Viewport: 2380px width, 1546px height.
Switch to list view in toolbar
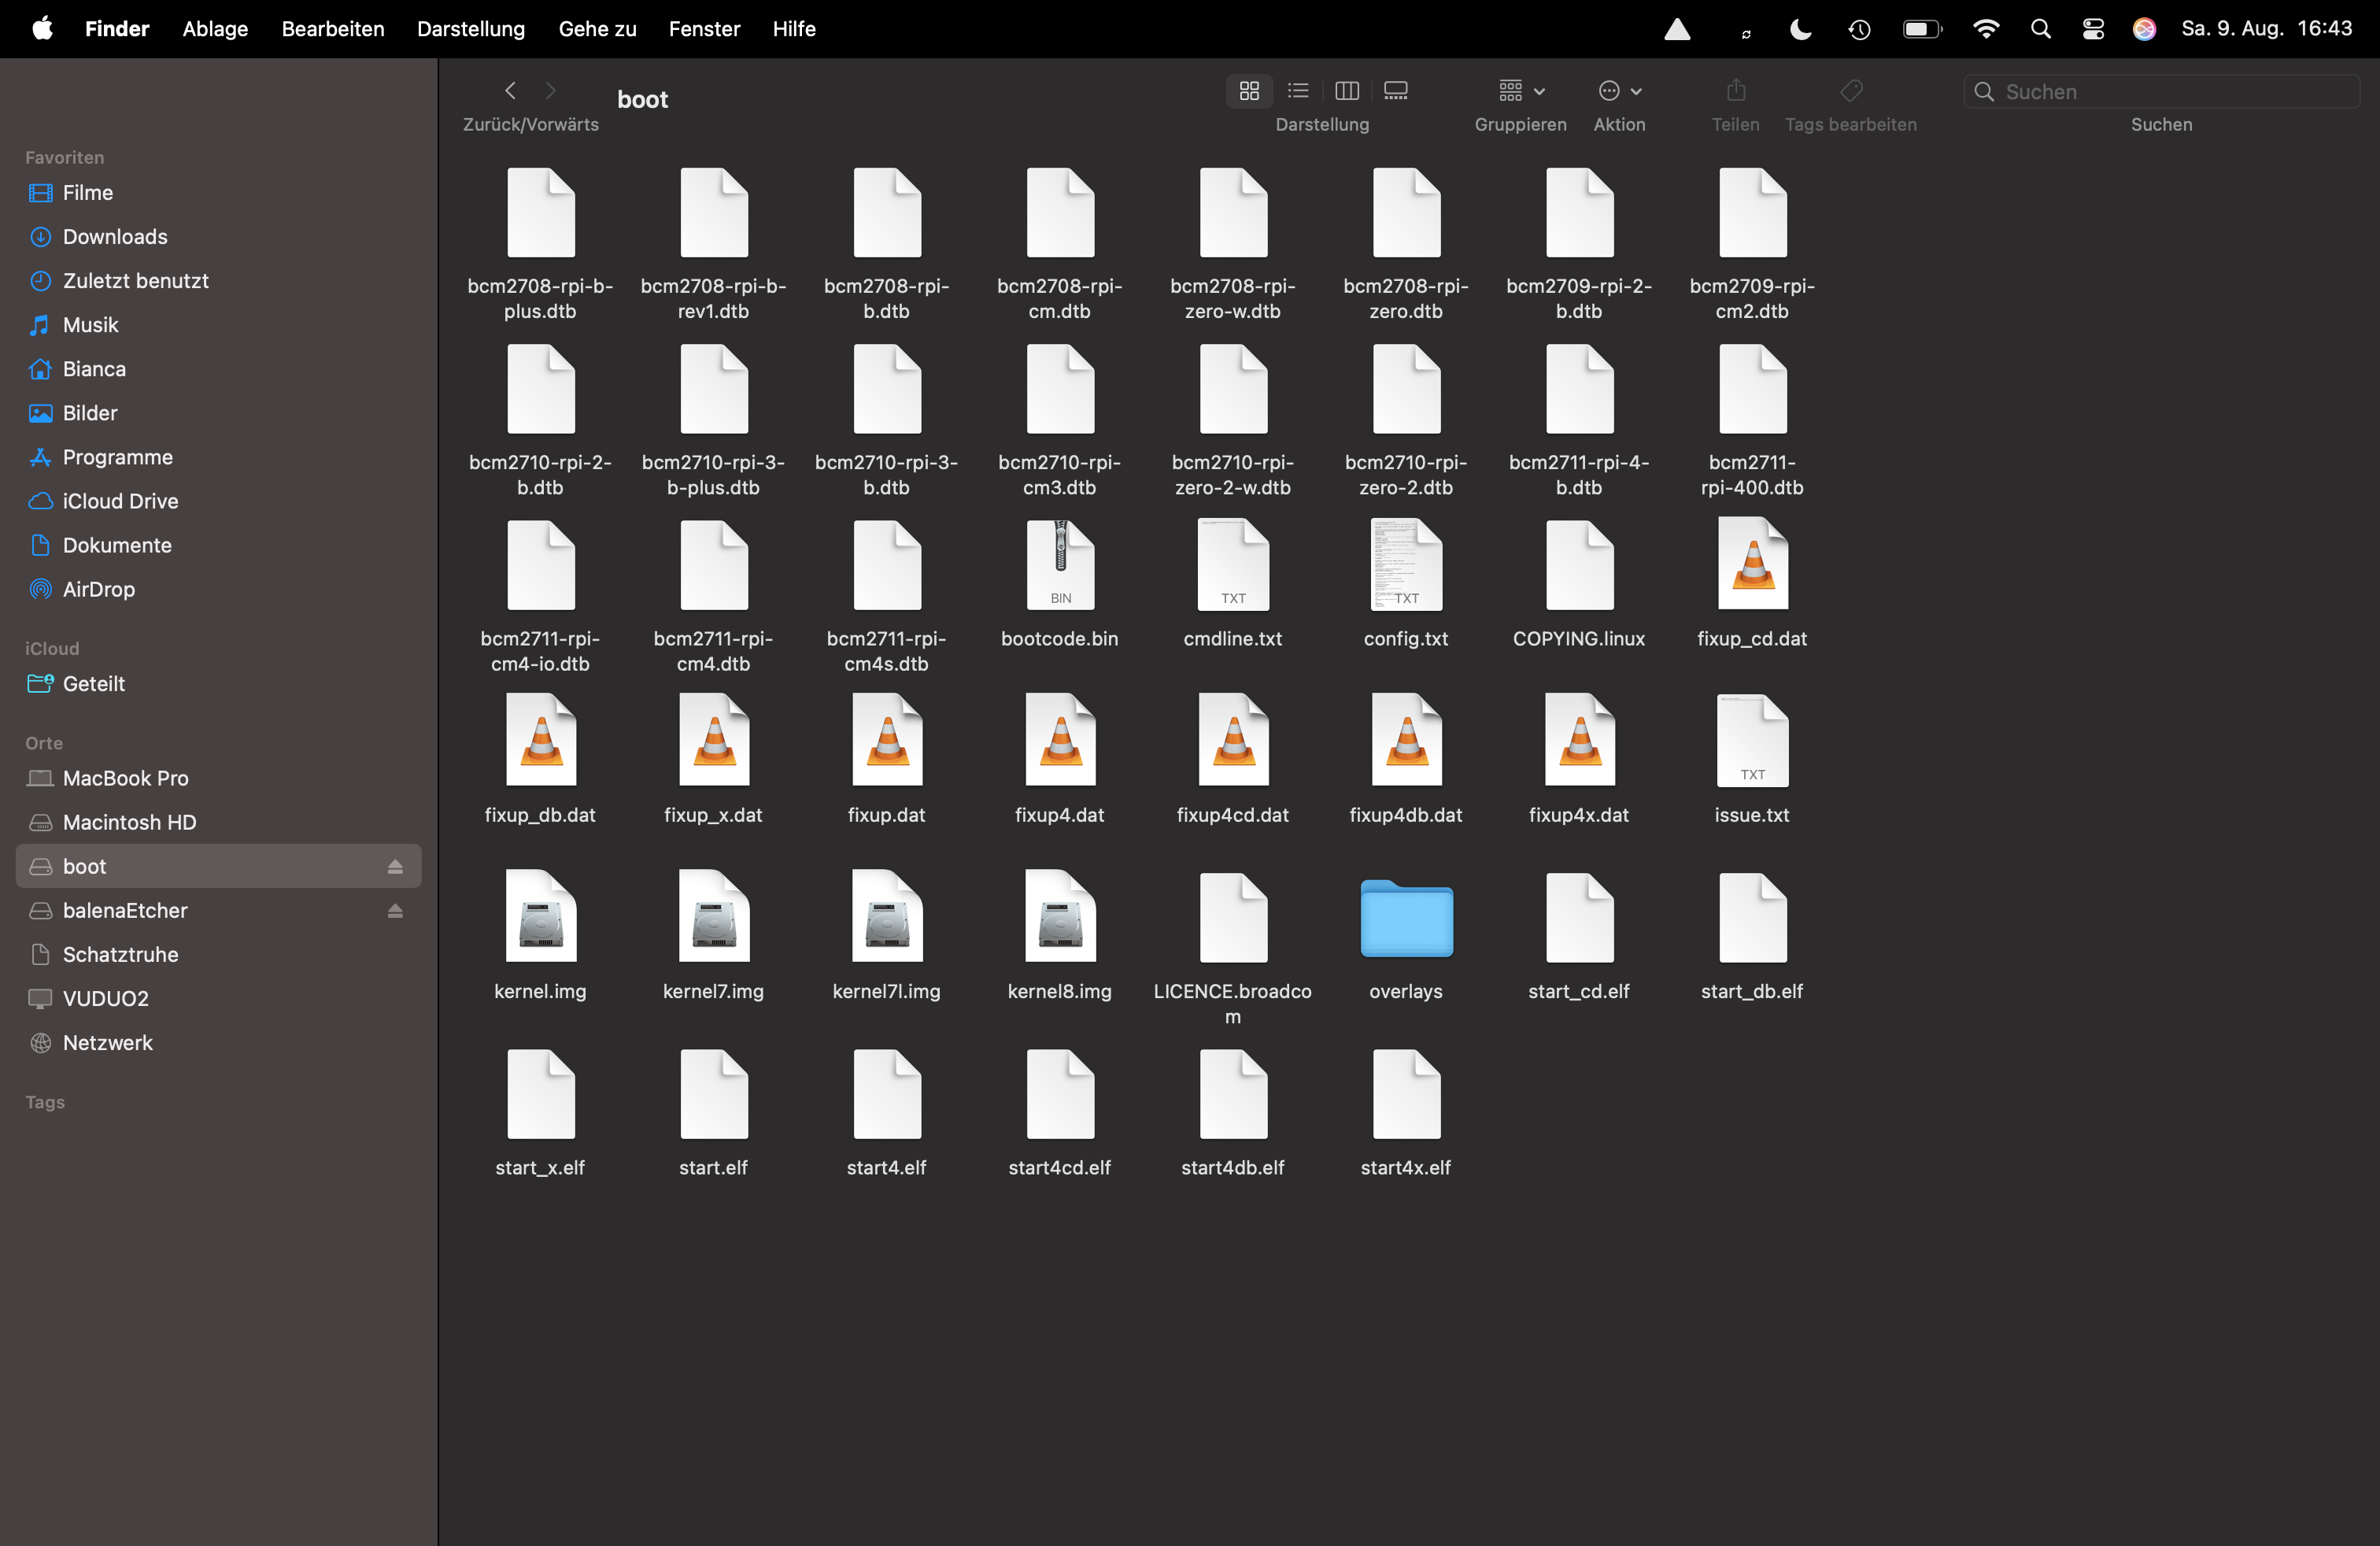[1298, 91]
